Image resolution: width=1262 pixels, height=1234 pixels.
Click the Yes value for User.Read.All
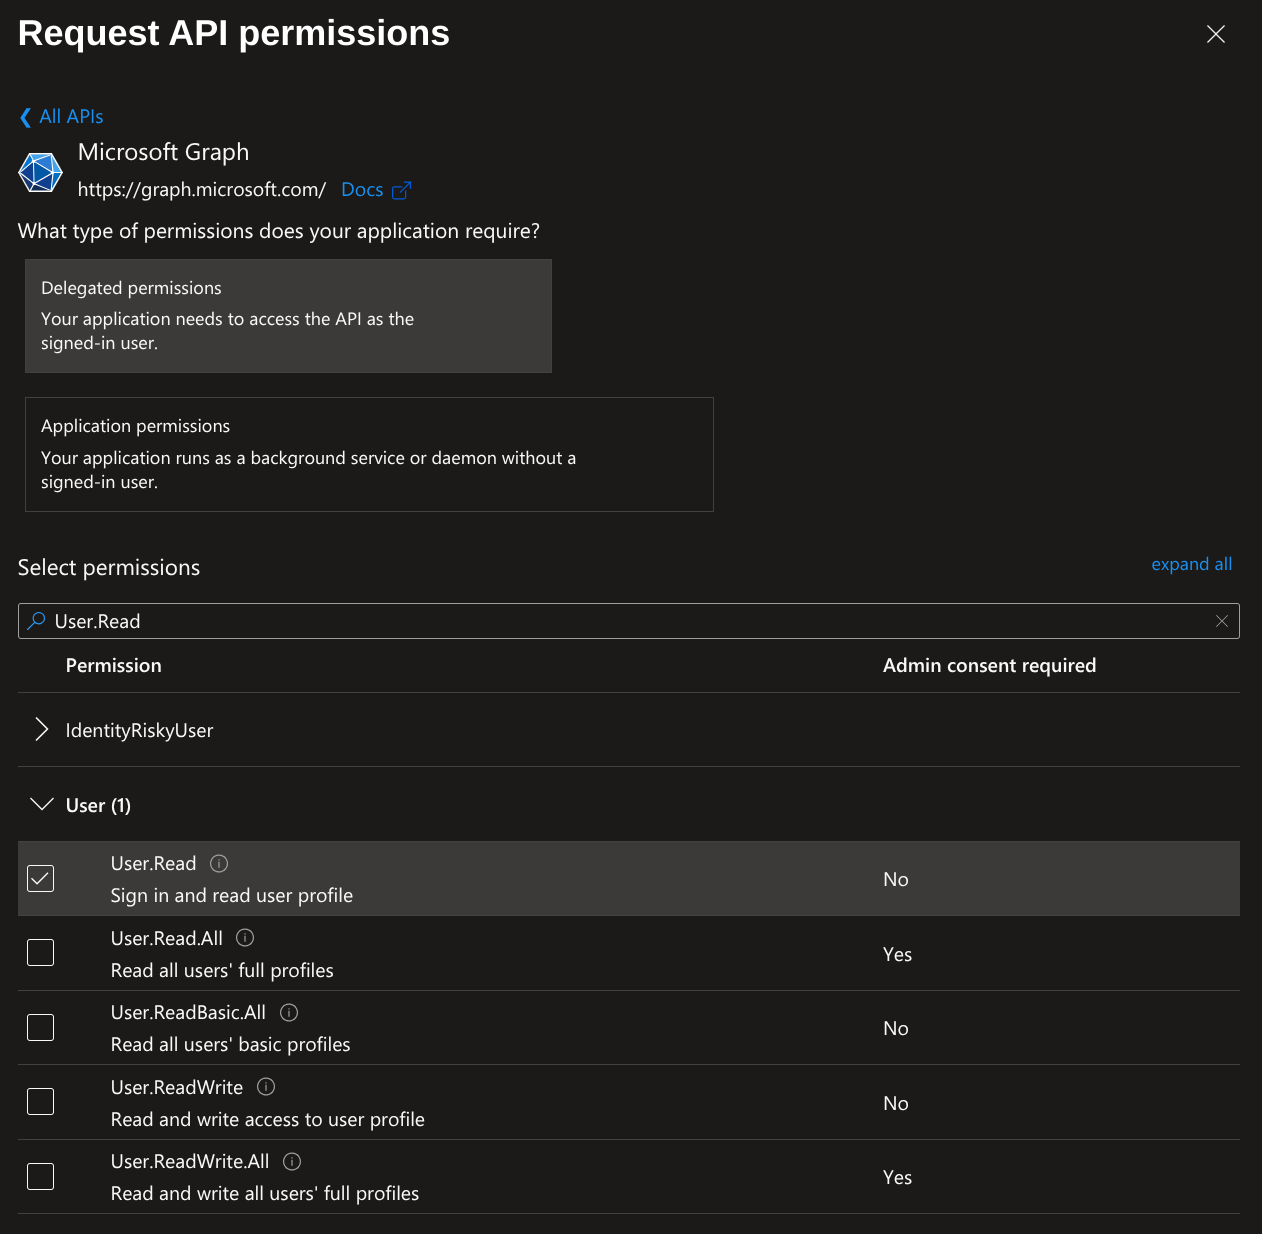(897, 955)
